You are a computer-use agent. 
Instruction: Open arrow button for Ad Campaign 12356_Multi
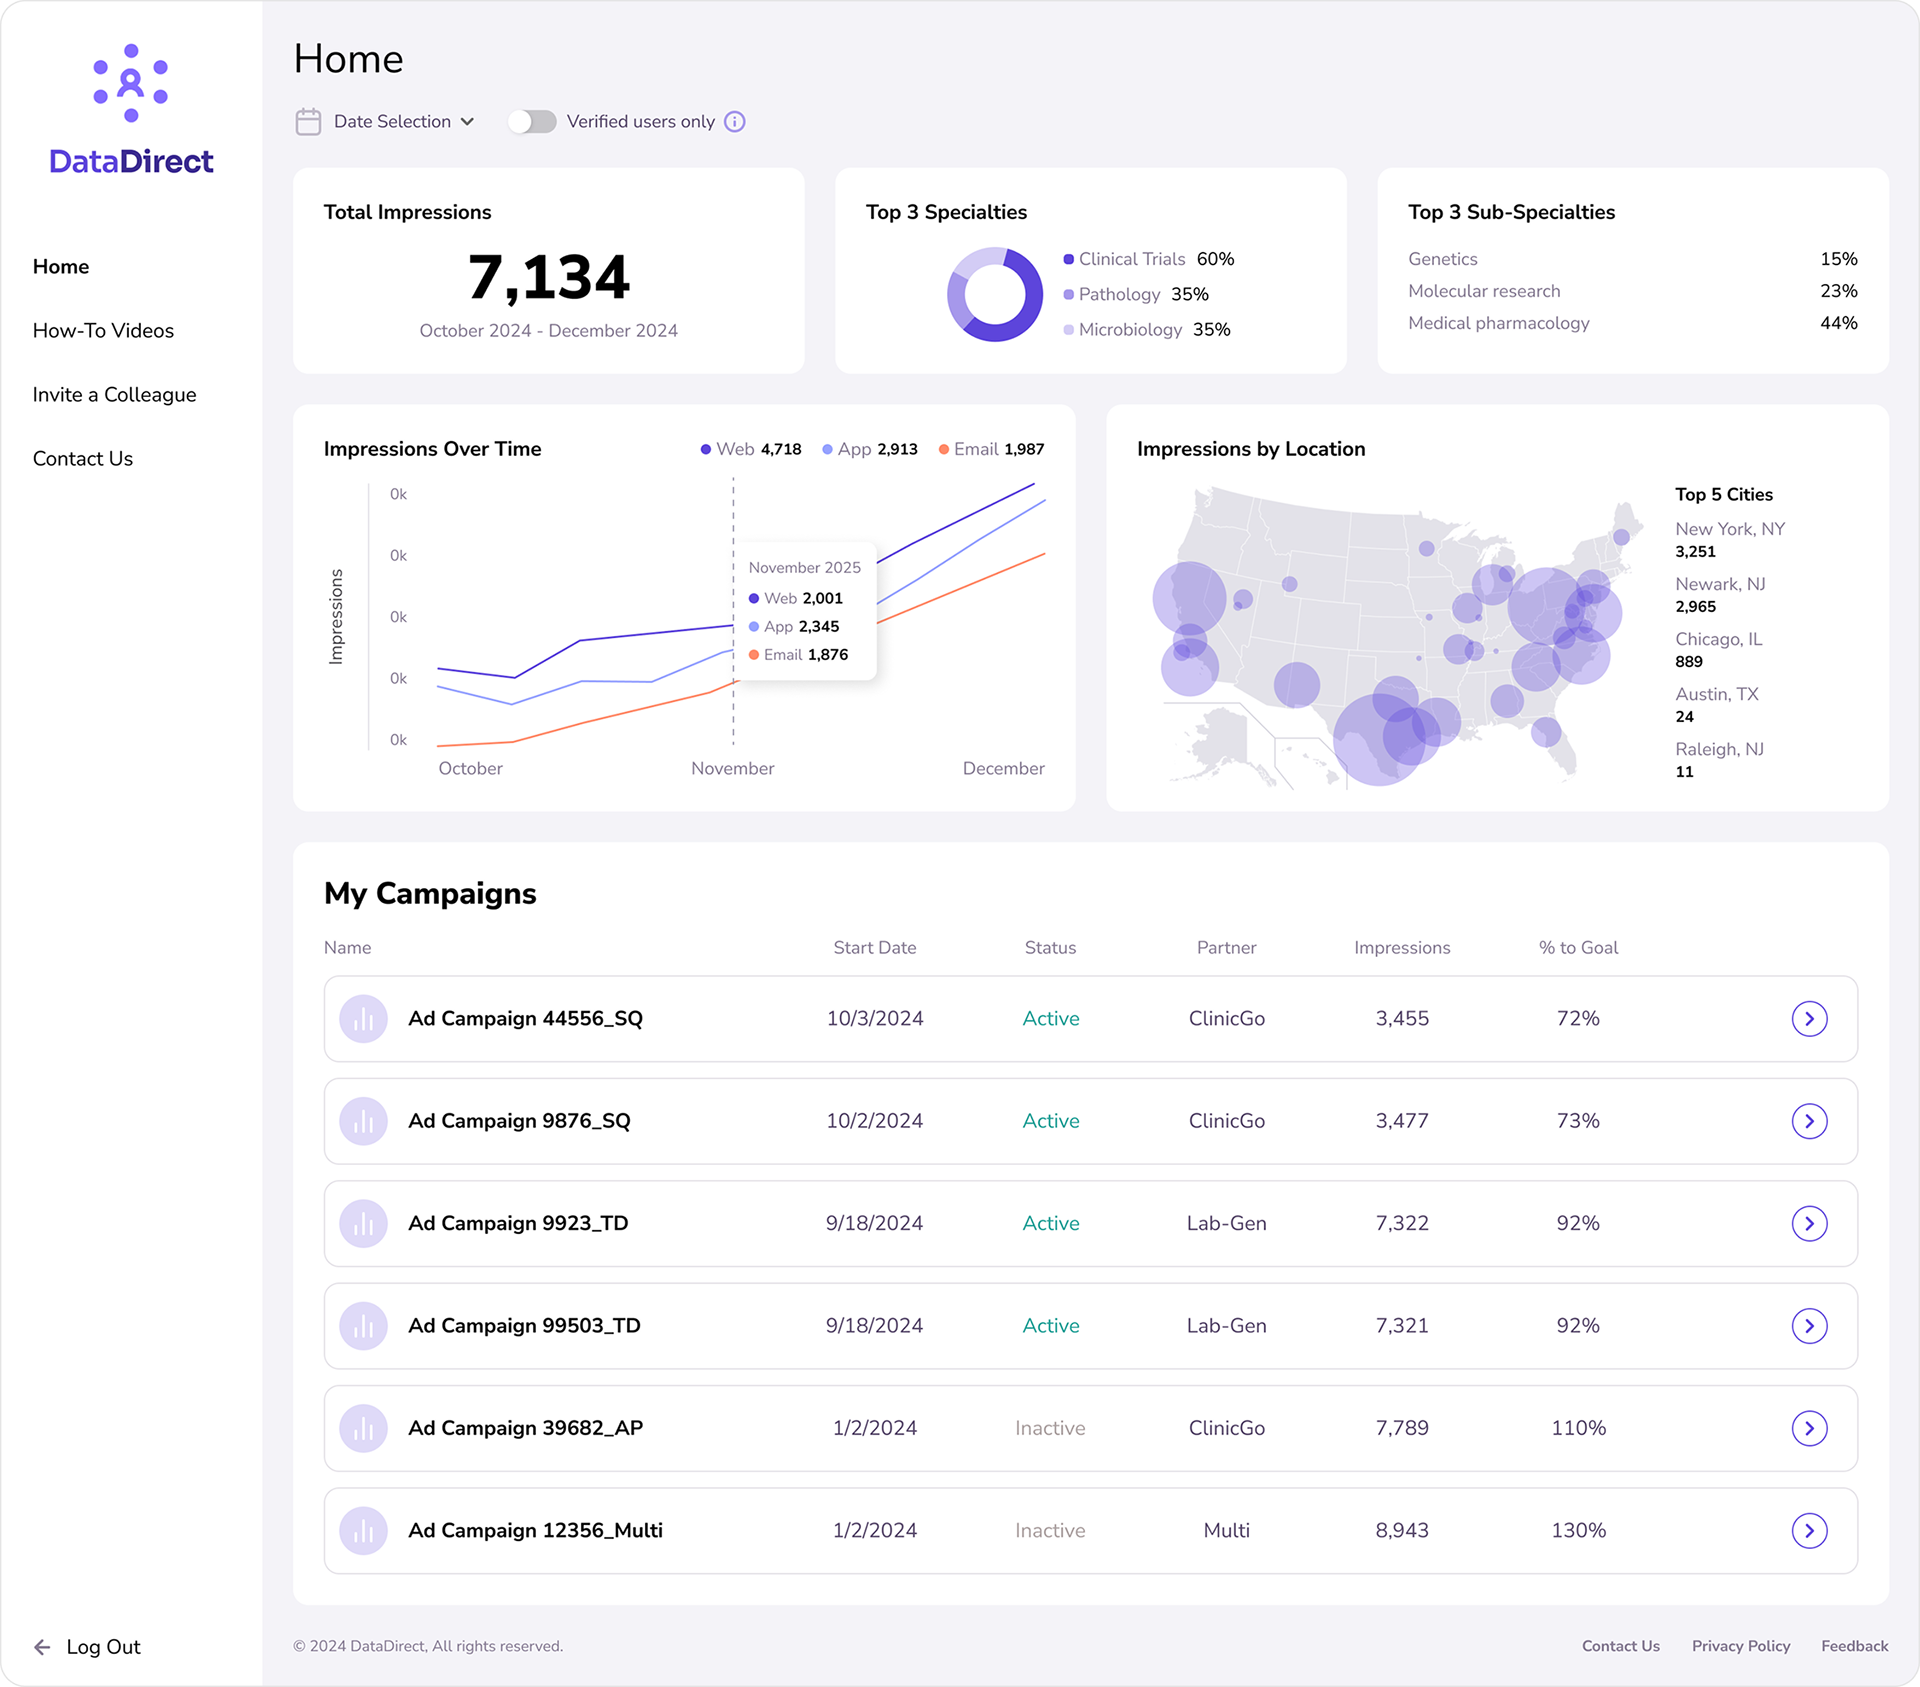1808,1530
